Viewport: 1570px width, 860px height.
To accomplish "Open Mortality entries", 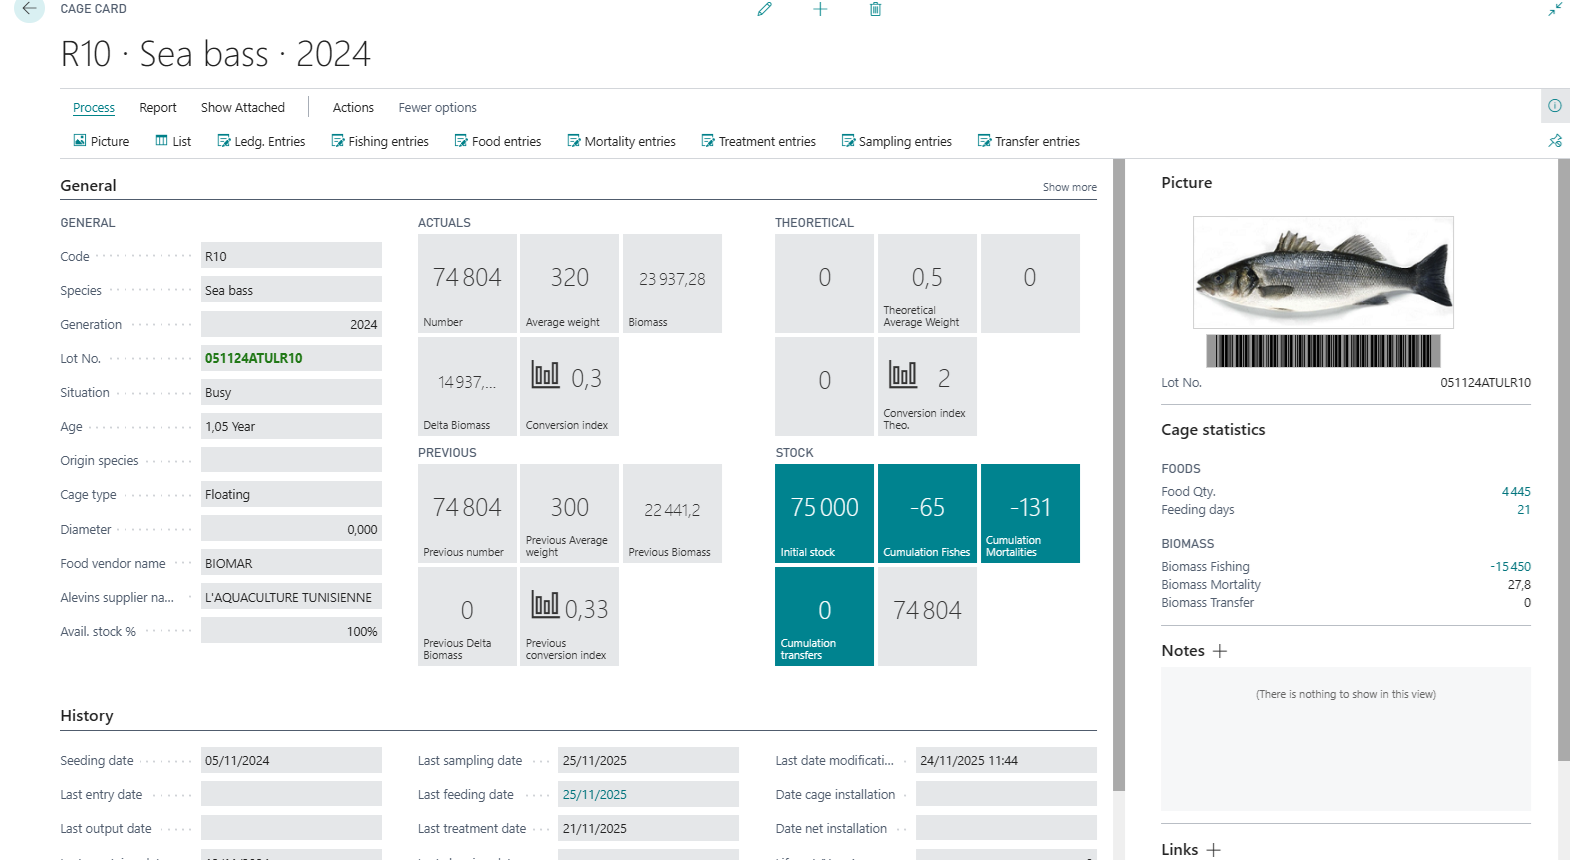I will pyautogui.click(x=621, y=142).
